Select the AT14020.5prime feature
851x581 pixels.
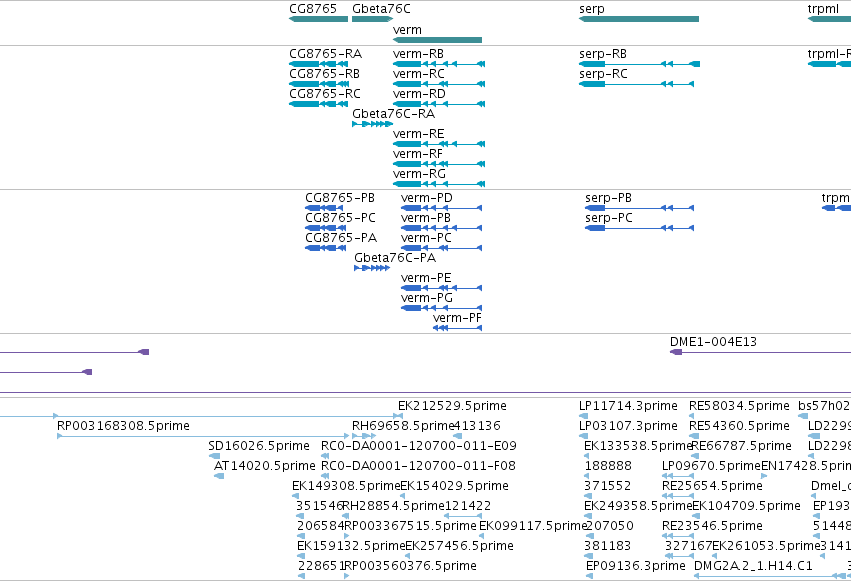click(x=219, y=476)
